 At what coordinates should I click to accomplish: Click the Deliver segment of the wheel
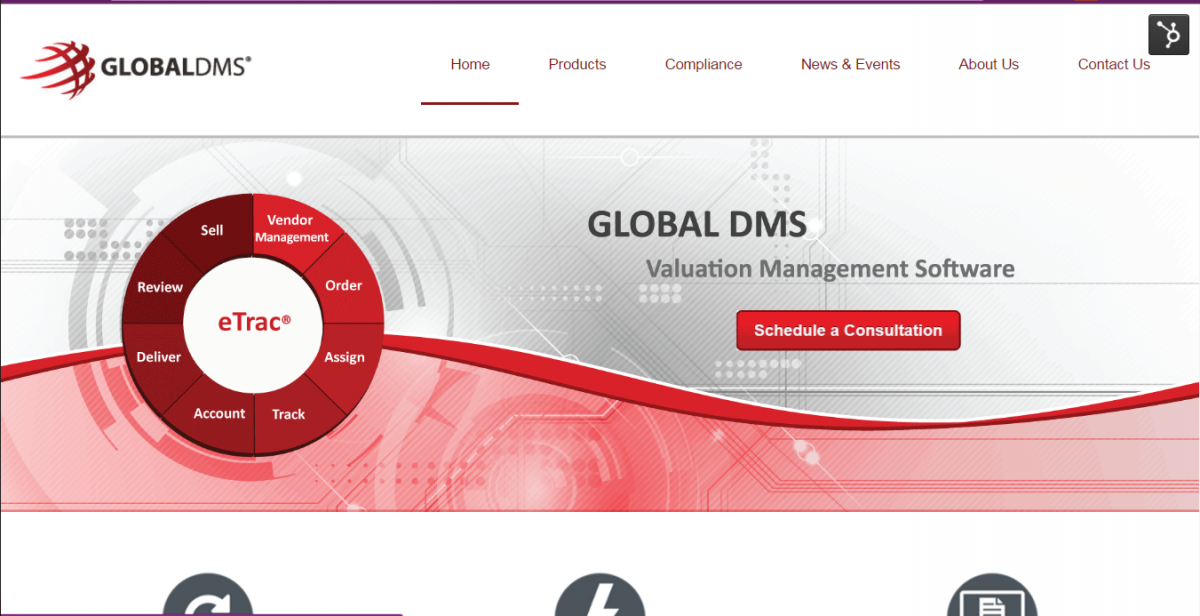[x=159, y=357]
